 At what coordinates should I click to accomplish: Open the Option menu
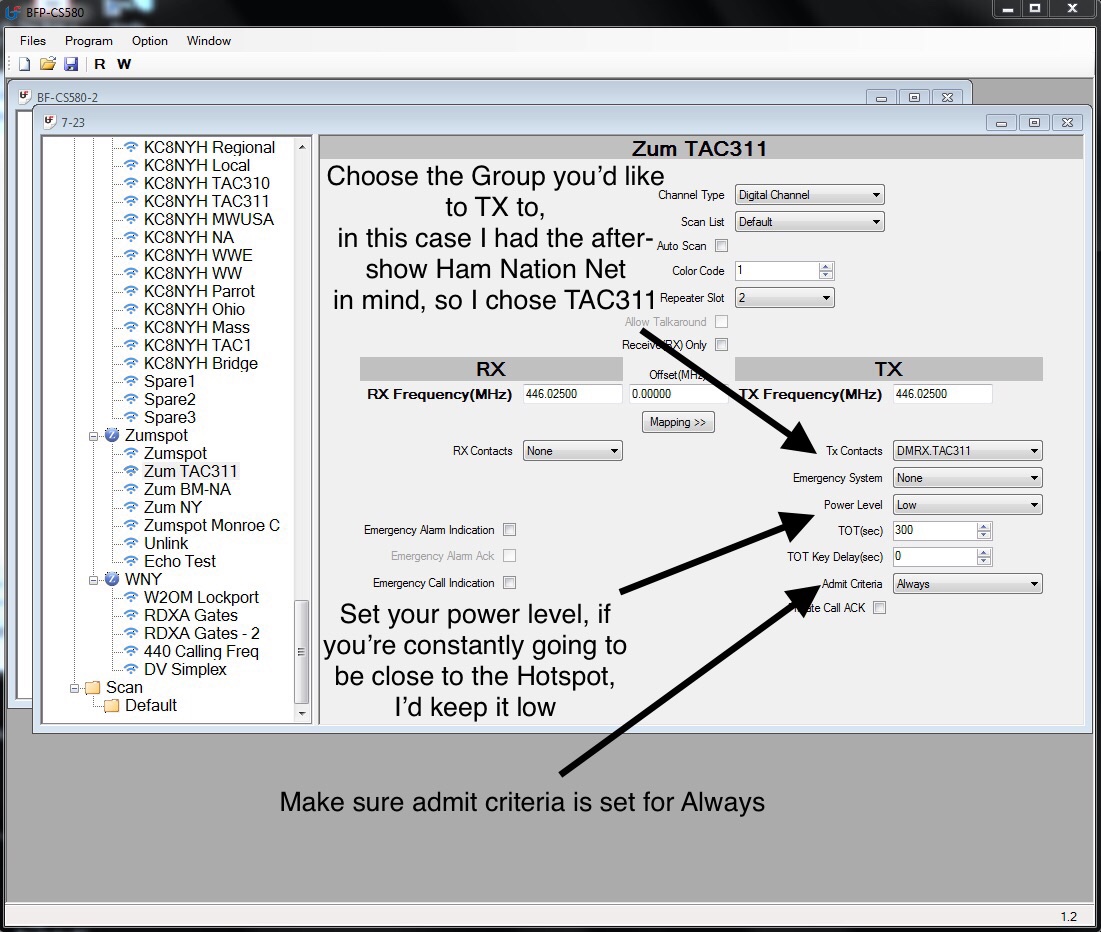[x=149, y=41]
